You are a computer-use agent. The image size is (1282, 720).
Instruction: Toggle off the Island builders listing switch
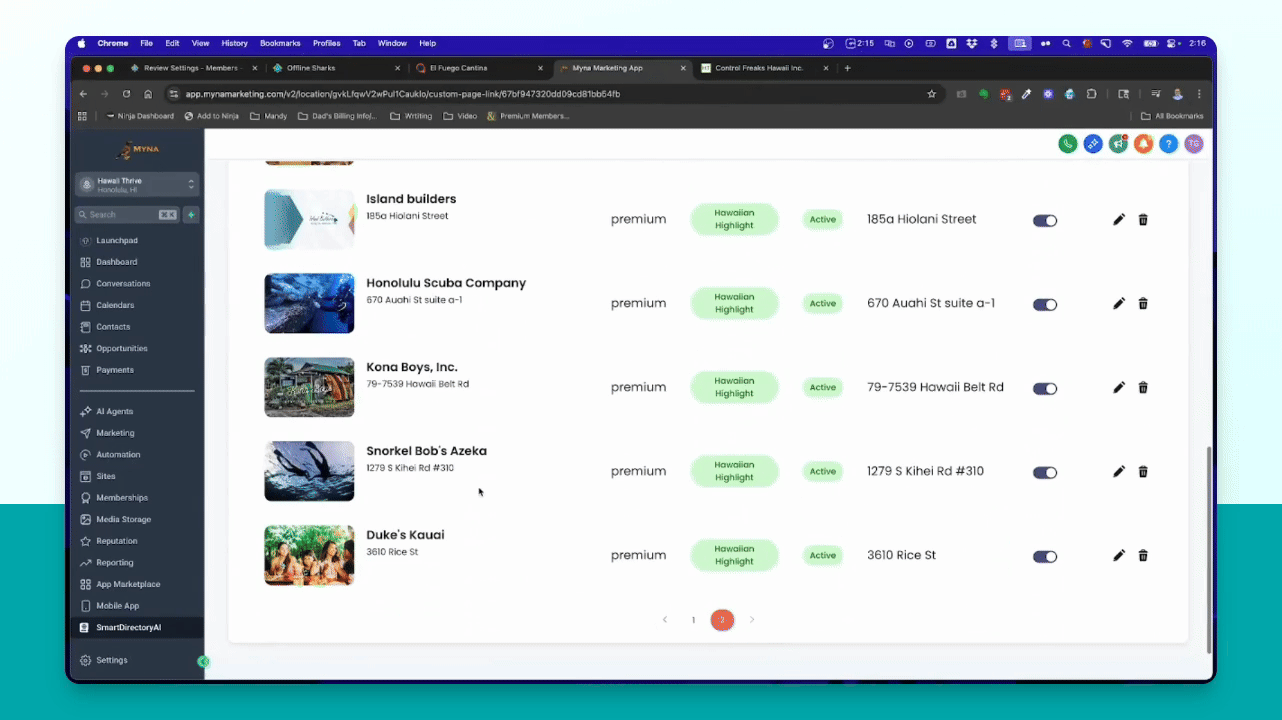click(x=1045, y=221)
